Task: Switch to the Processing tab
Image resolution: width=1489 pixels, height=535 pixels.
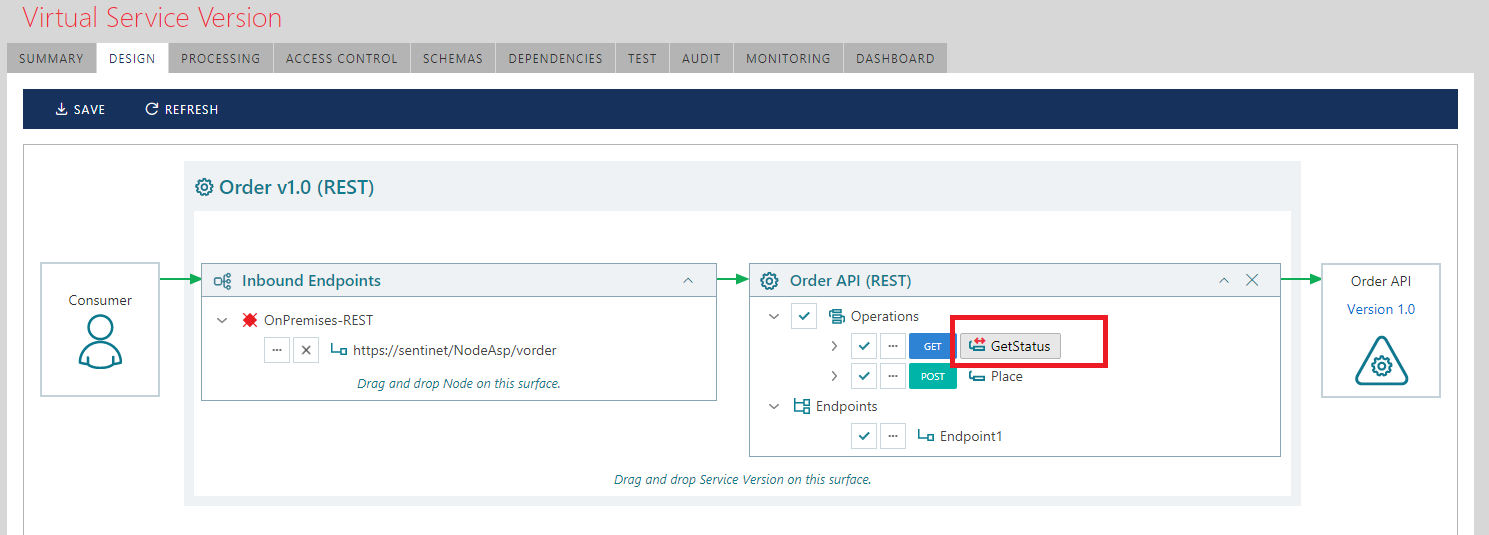Action: 220,58
